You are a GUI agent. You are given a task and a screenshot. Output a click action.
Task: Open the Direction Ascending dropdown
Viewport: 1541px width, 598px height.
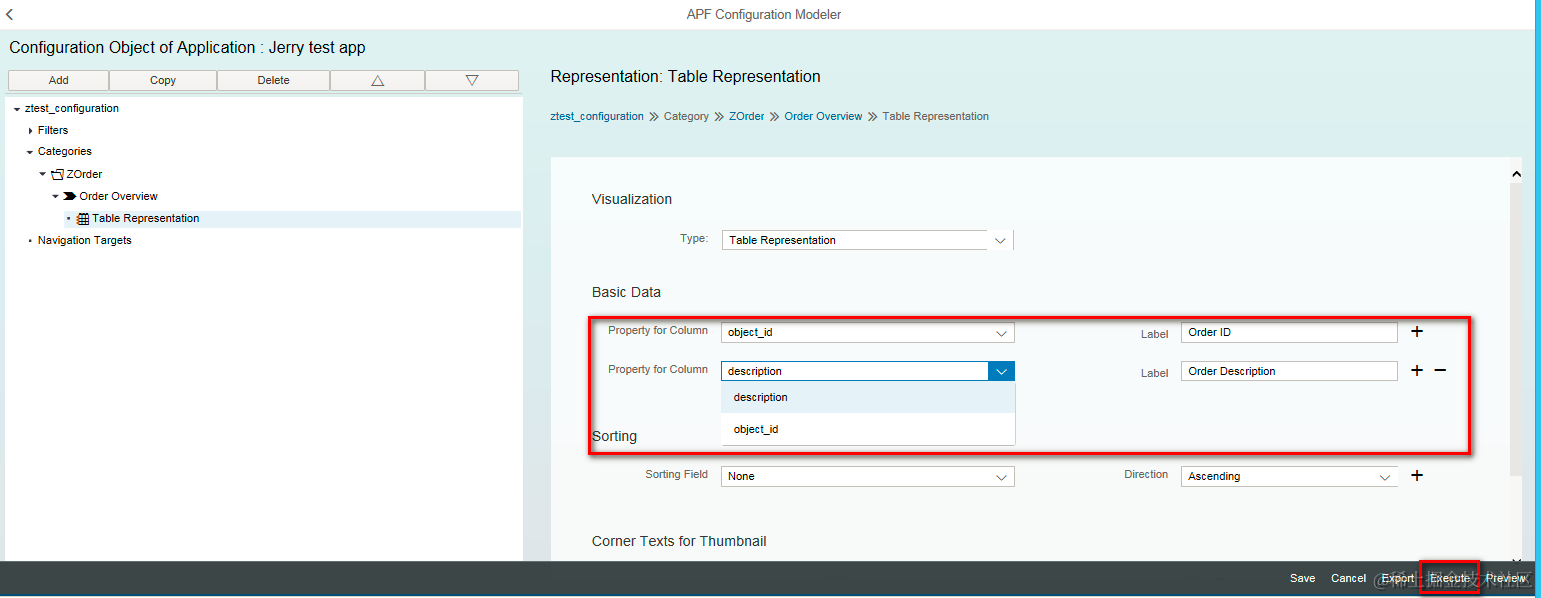pos(1385,477)
